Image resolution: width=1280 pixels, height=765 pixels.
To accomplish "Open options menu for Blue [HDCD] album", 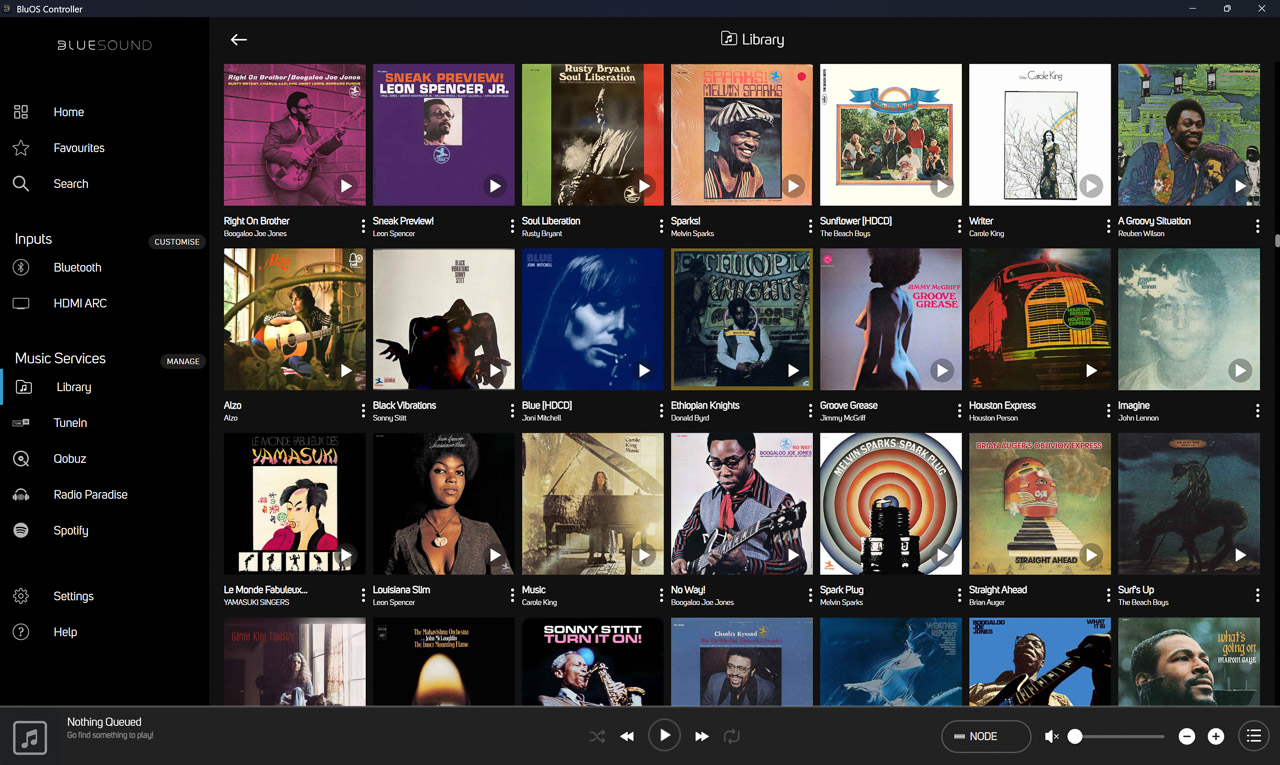I will [x=661, y=411].
